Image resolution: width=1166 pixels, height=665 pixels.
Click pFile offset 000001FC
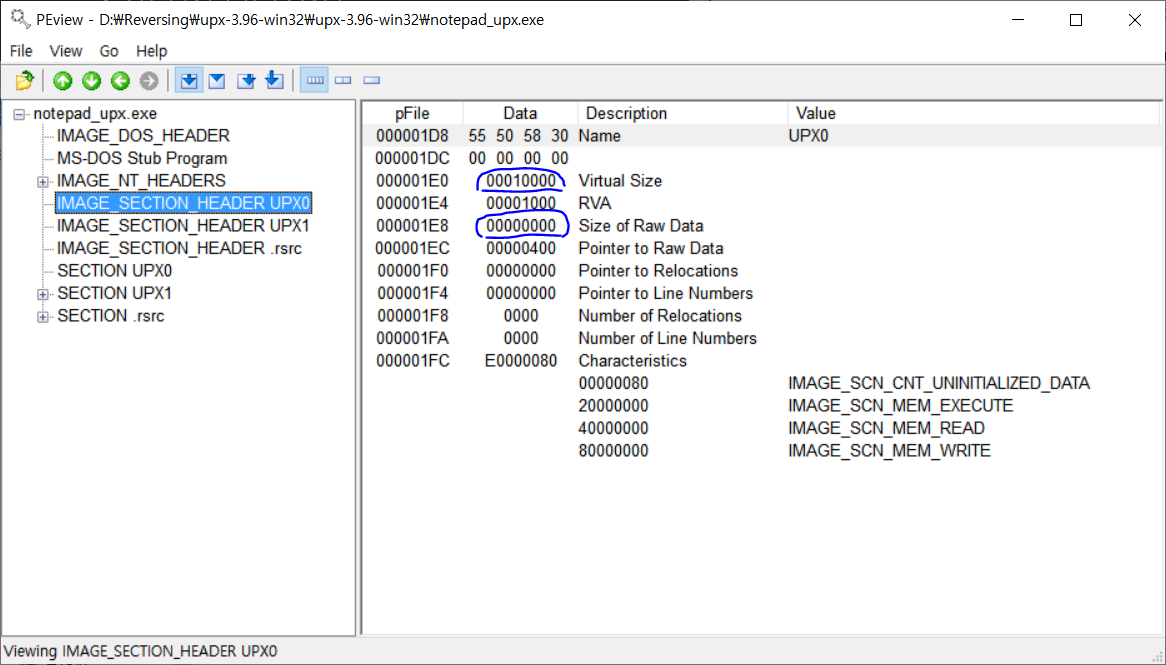click(412, 361)
